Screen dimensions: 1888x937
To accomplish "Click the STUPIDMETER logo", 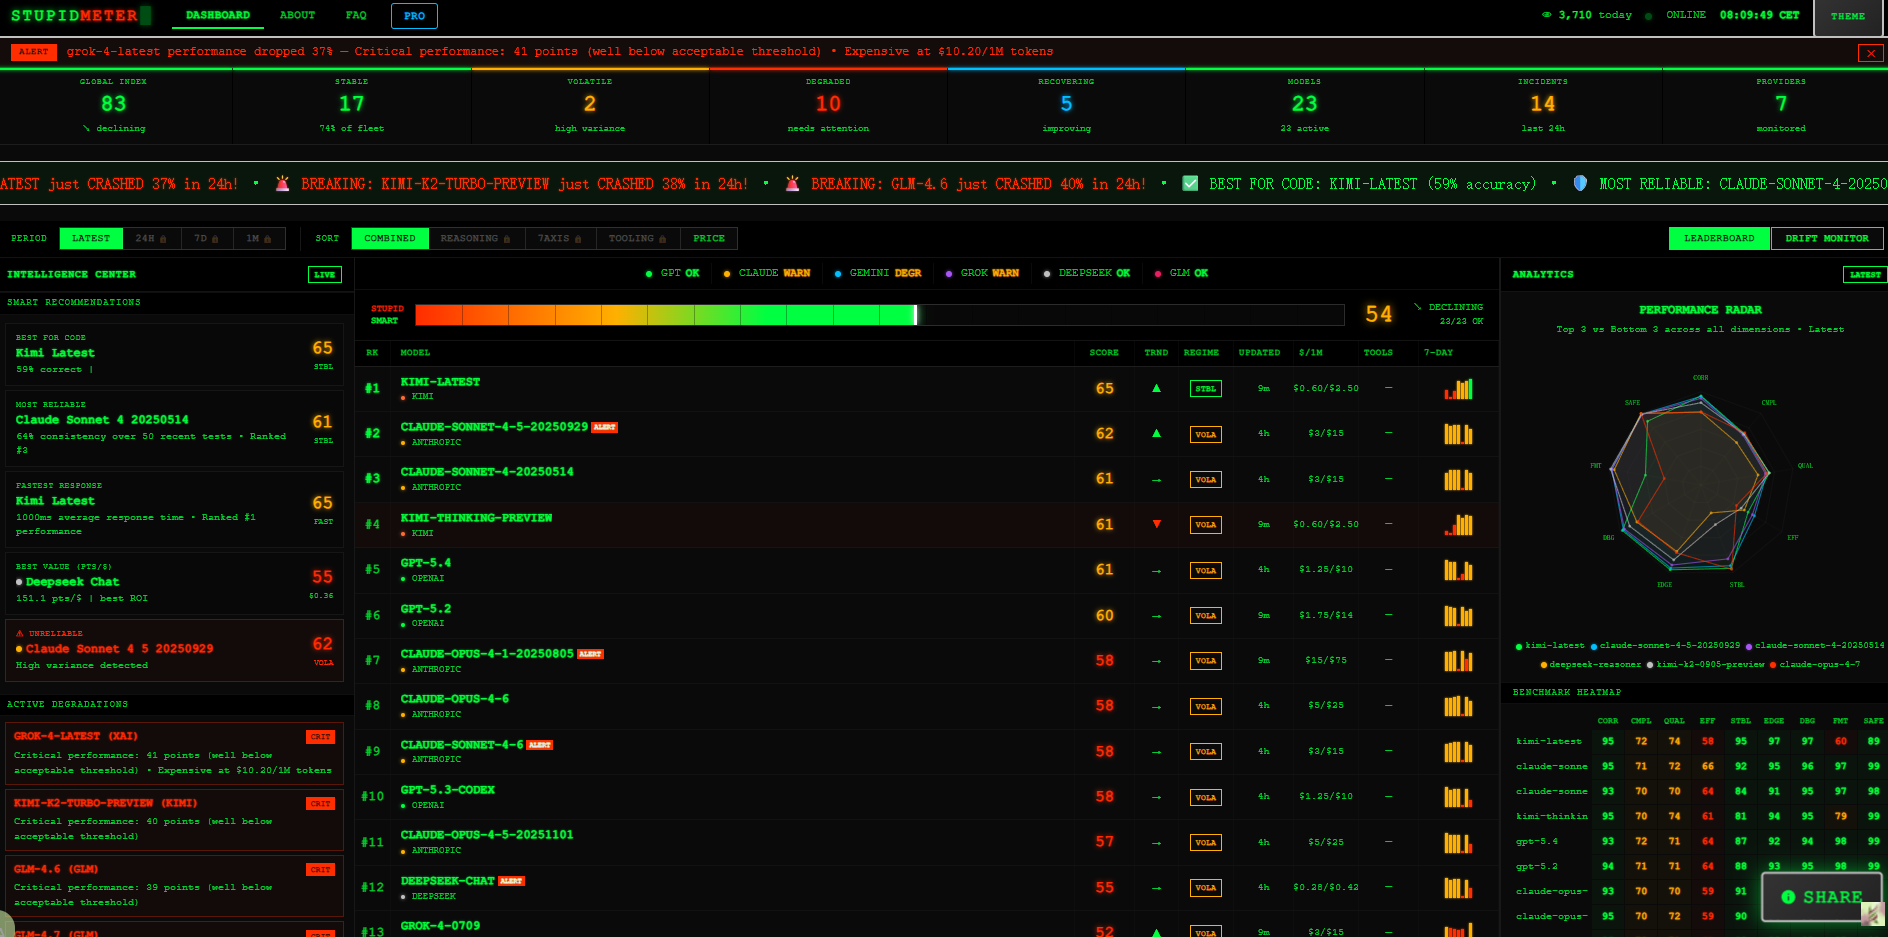I will (x=81, y=15).
